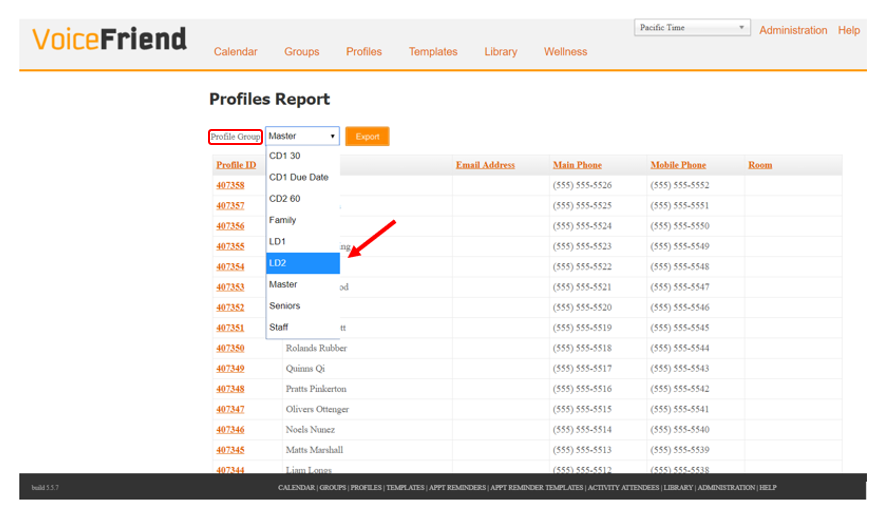The image size is (882, 513).
Task: Click main phone (555) 555-5518
Action: (582, 348)
